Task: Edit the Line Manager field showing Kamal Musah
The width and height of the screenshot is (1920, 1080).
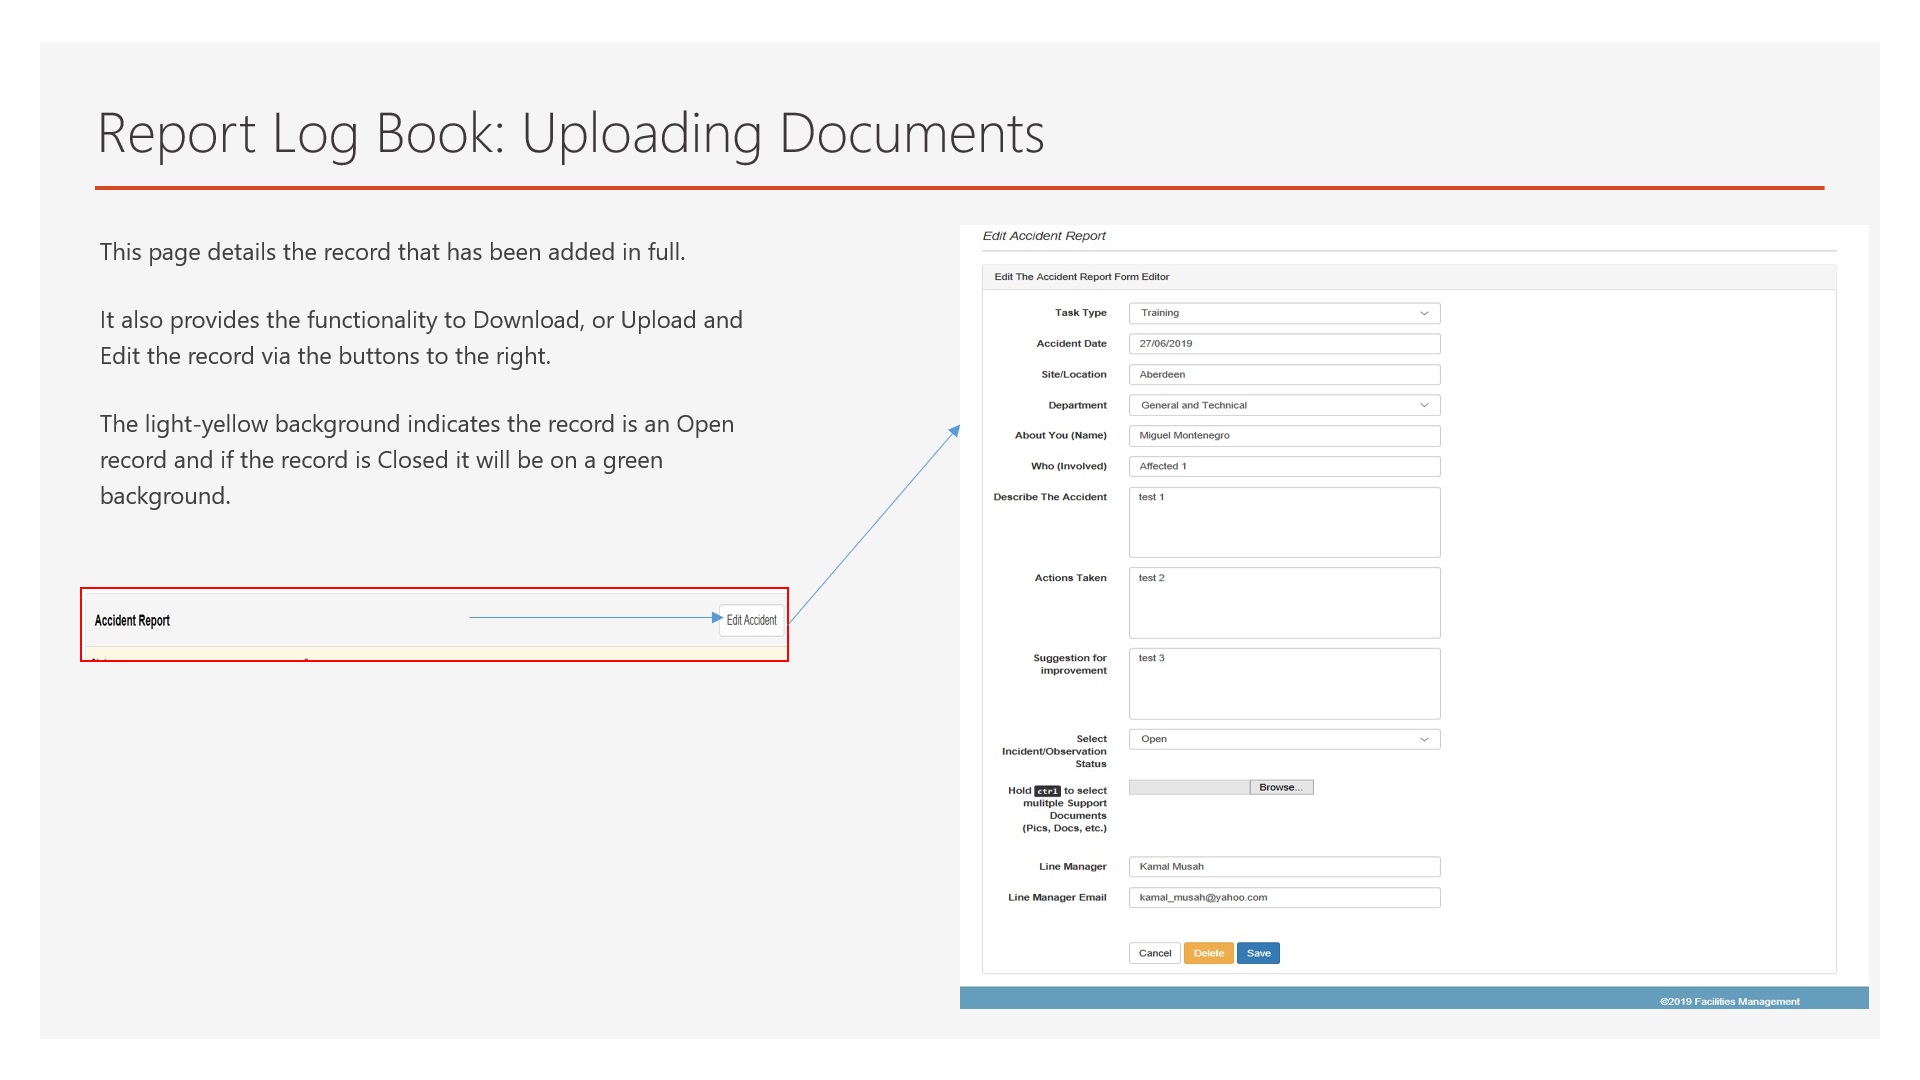Action: click(1284, 866)
